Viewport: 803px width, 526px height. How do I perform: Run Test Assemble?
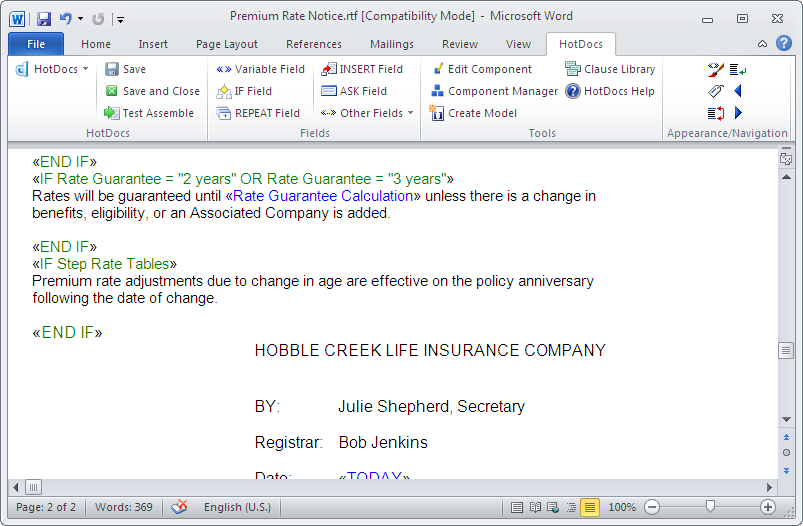tap(149, 113)
